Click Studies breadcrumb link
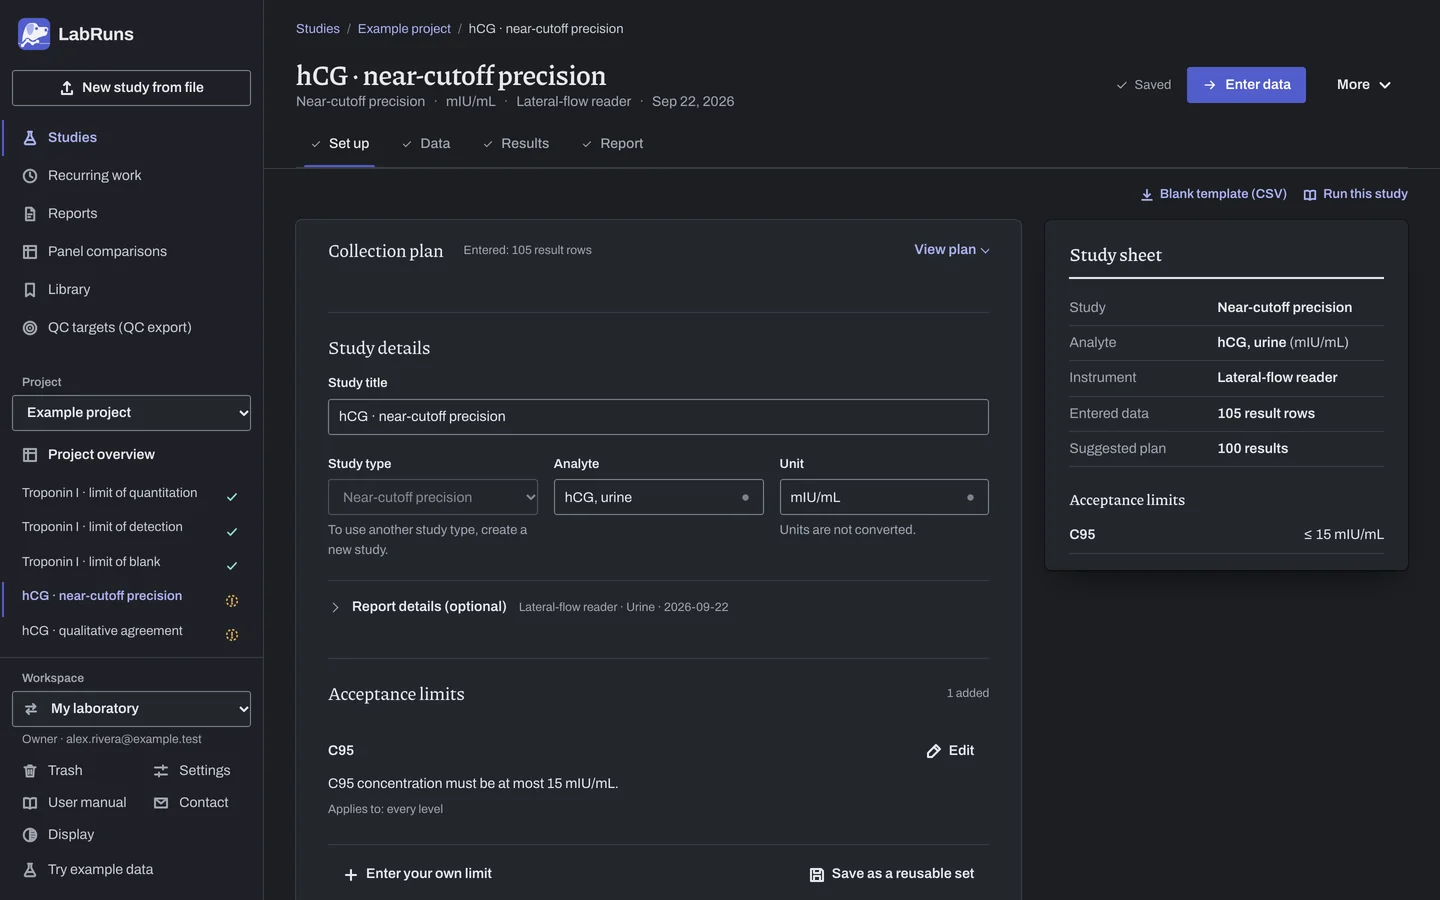 tap(318, 29)
